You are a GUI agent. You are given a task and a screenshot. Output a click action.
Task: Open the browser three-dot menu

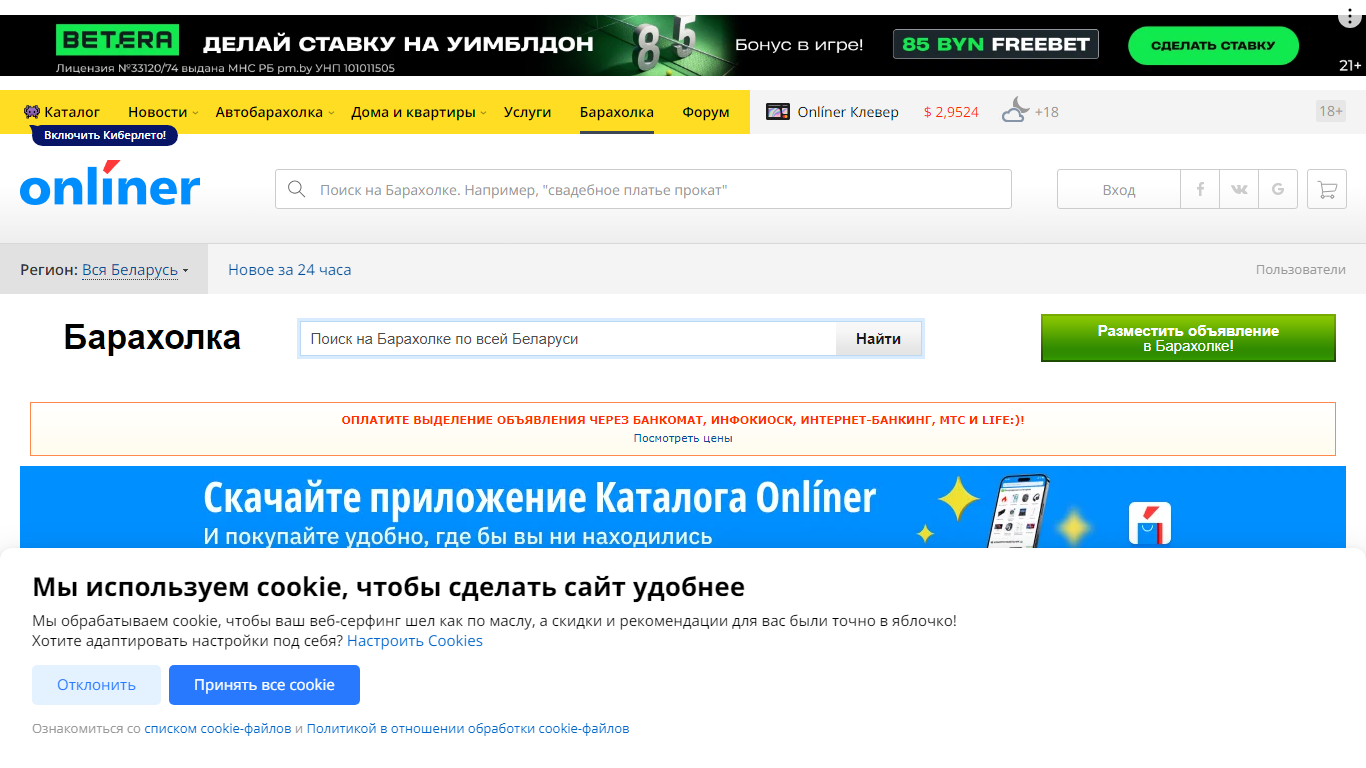(x=1350, y=18)
